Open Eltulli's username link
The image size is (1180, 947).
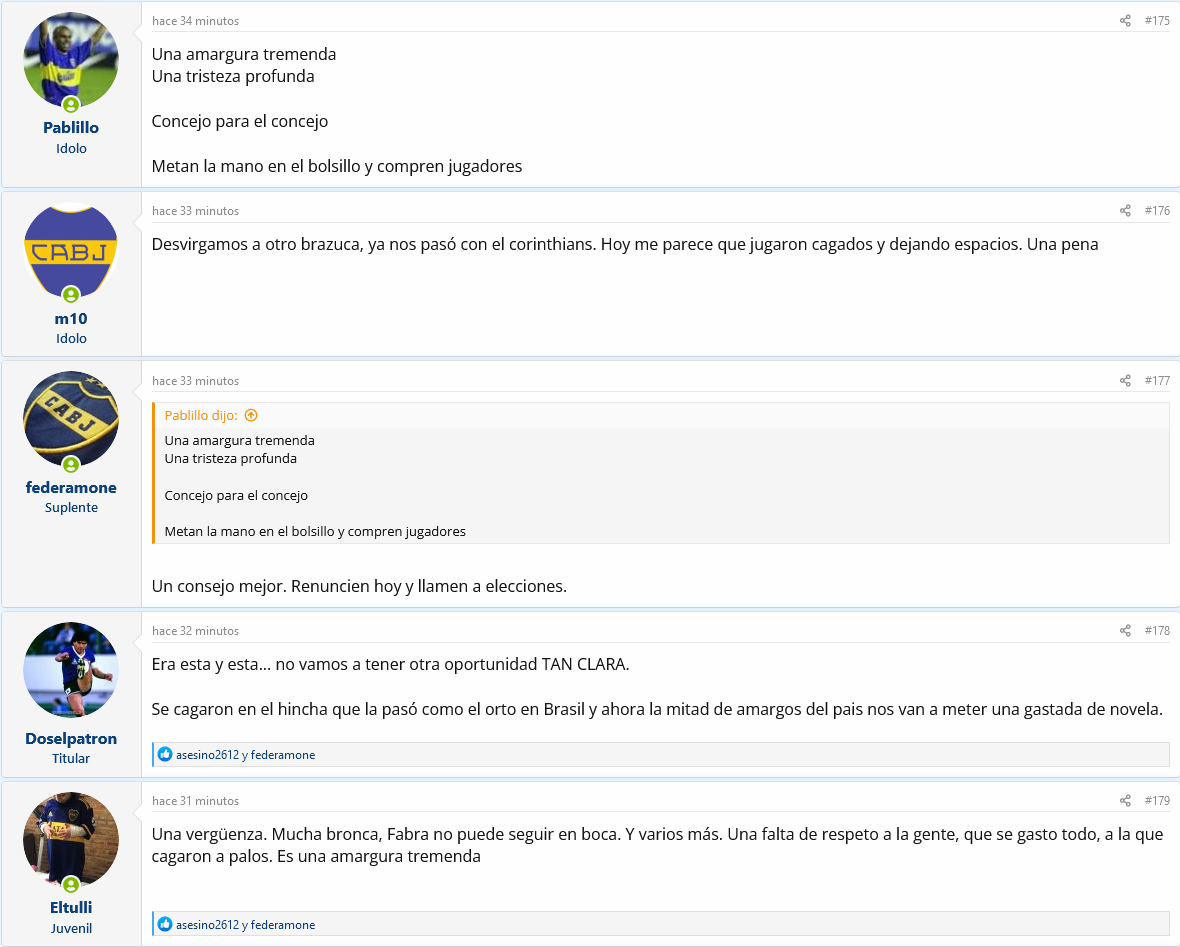(x=71, y=907)
